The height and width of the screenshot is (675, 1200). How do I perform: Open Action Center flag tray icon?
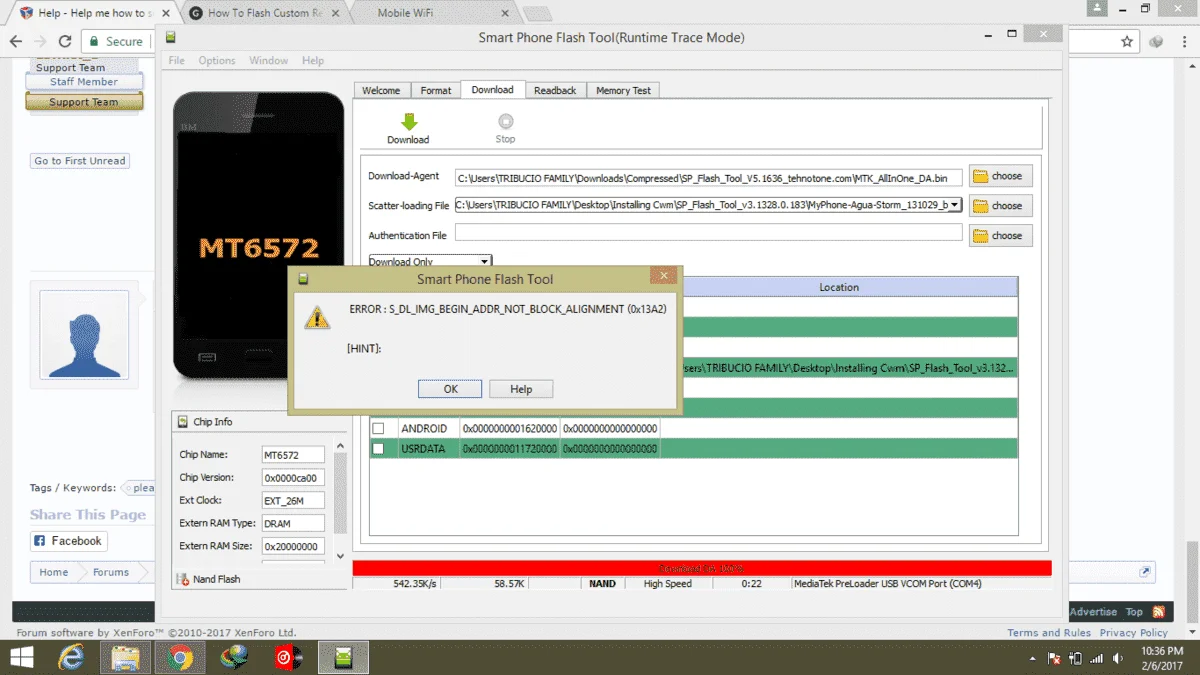[x=1054, y=658]
